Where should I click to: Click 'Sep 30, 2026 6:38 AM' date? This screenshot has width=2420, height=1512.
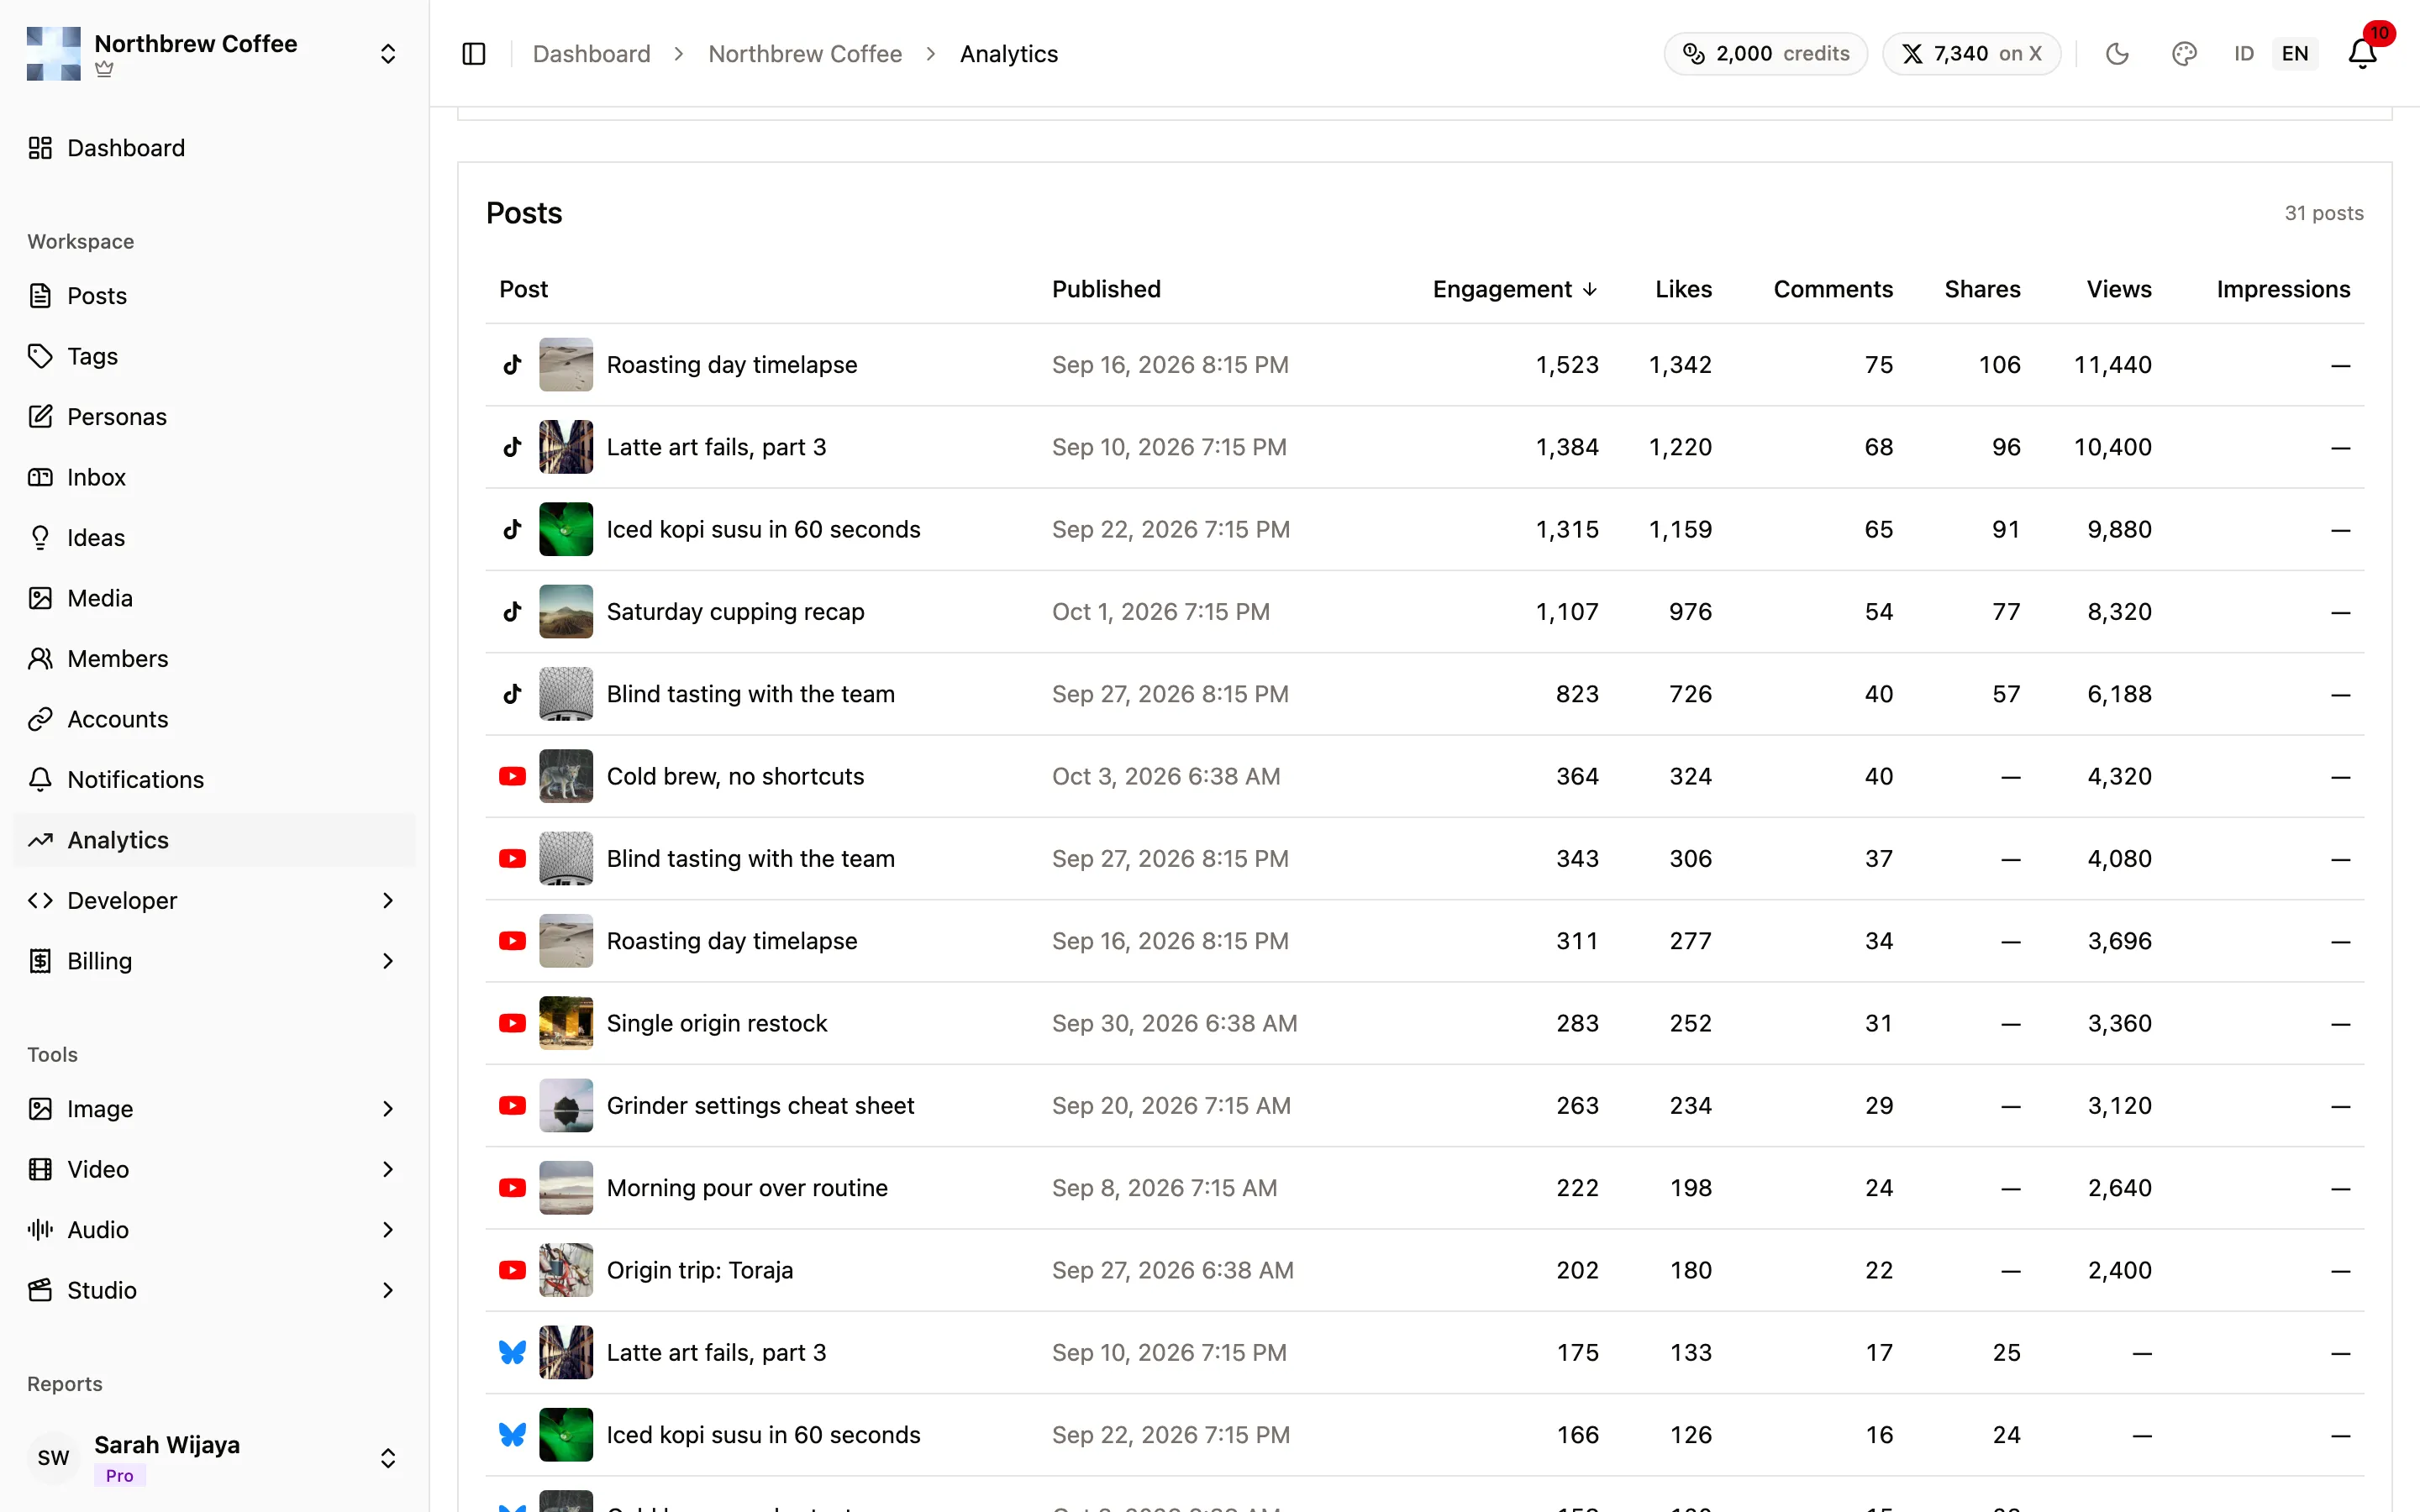point(1174,1023)
